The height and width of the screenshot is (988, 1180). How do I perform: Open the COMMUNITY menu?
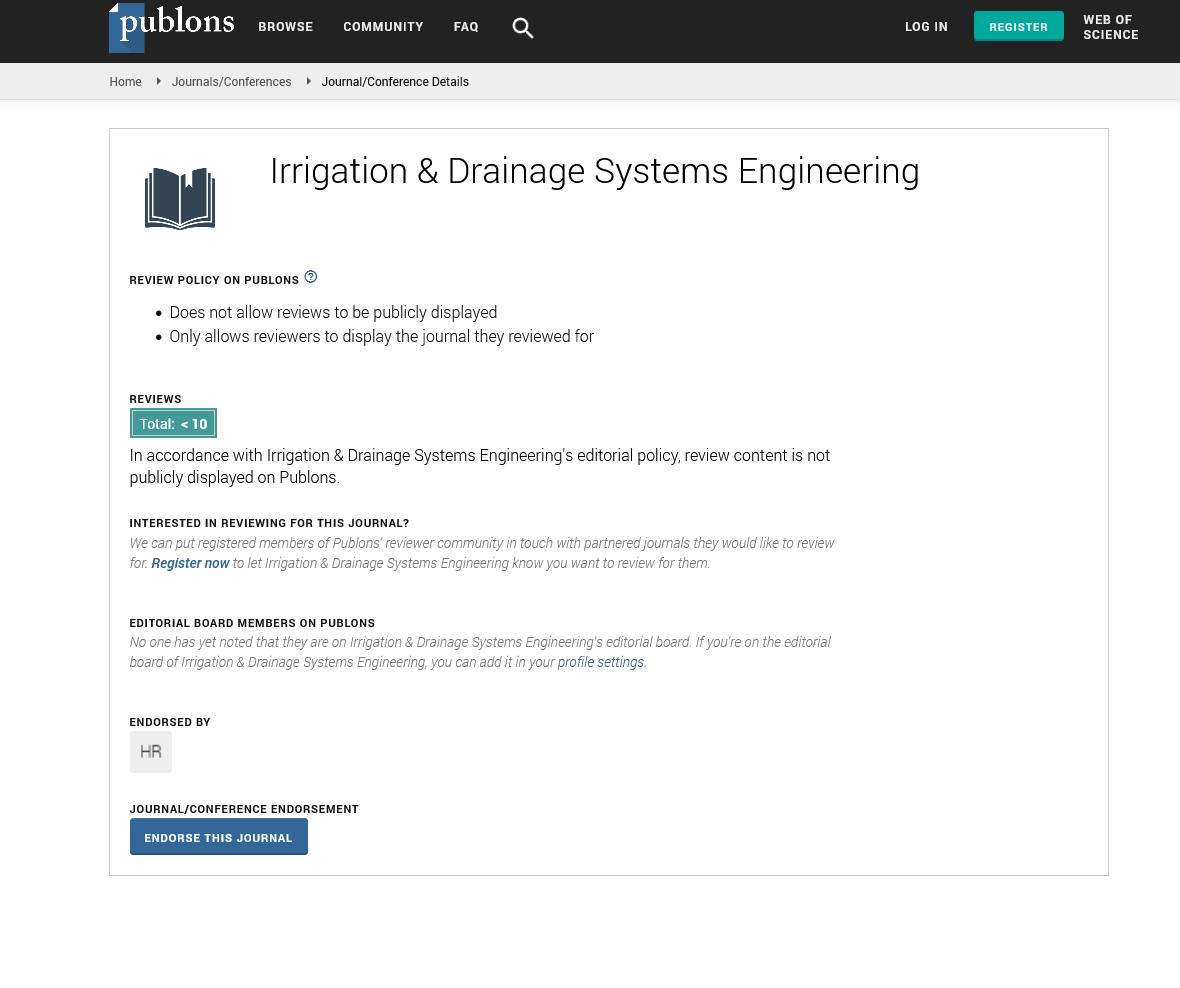click(383, 27)
